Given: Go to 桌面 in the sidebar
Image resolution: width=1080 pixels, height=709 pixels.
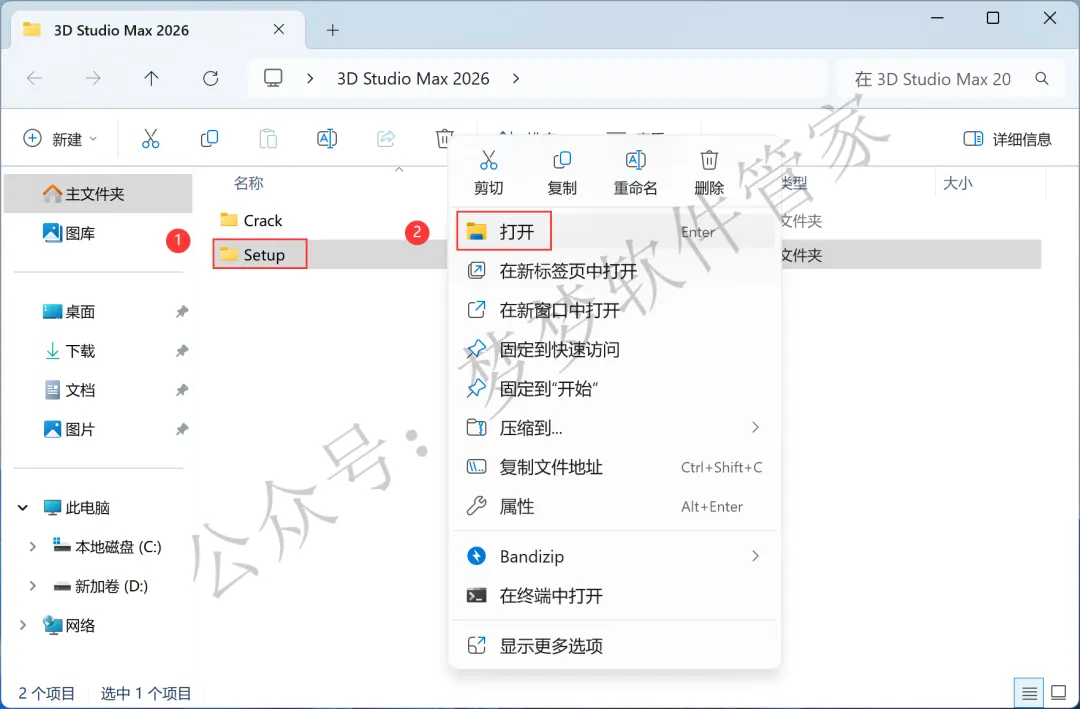Looking at the screenshot, I should tap(69, 311).
